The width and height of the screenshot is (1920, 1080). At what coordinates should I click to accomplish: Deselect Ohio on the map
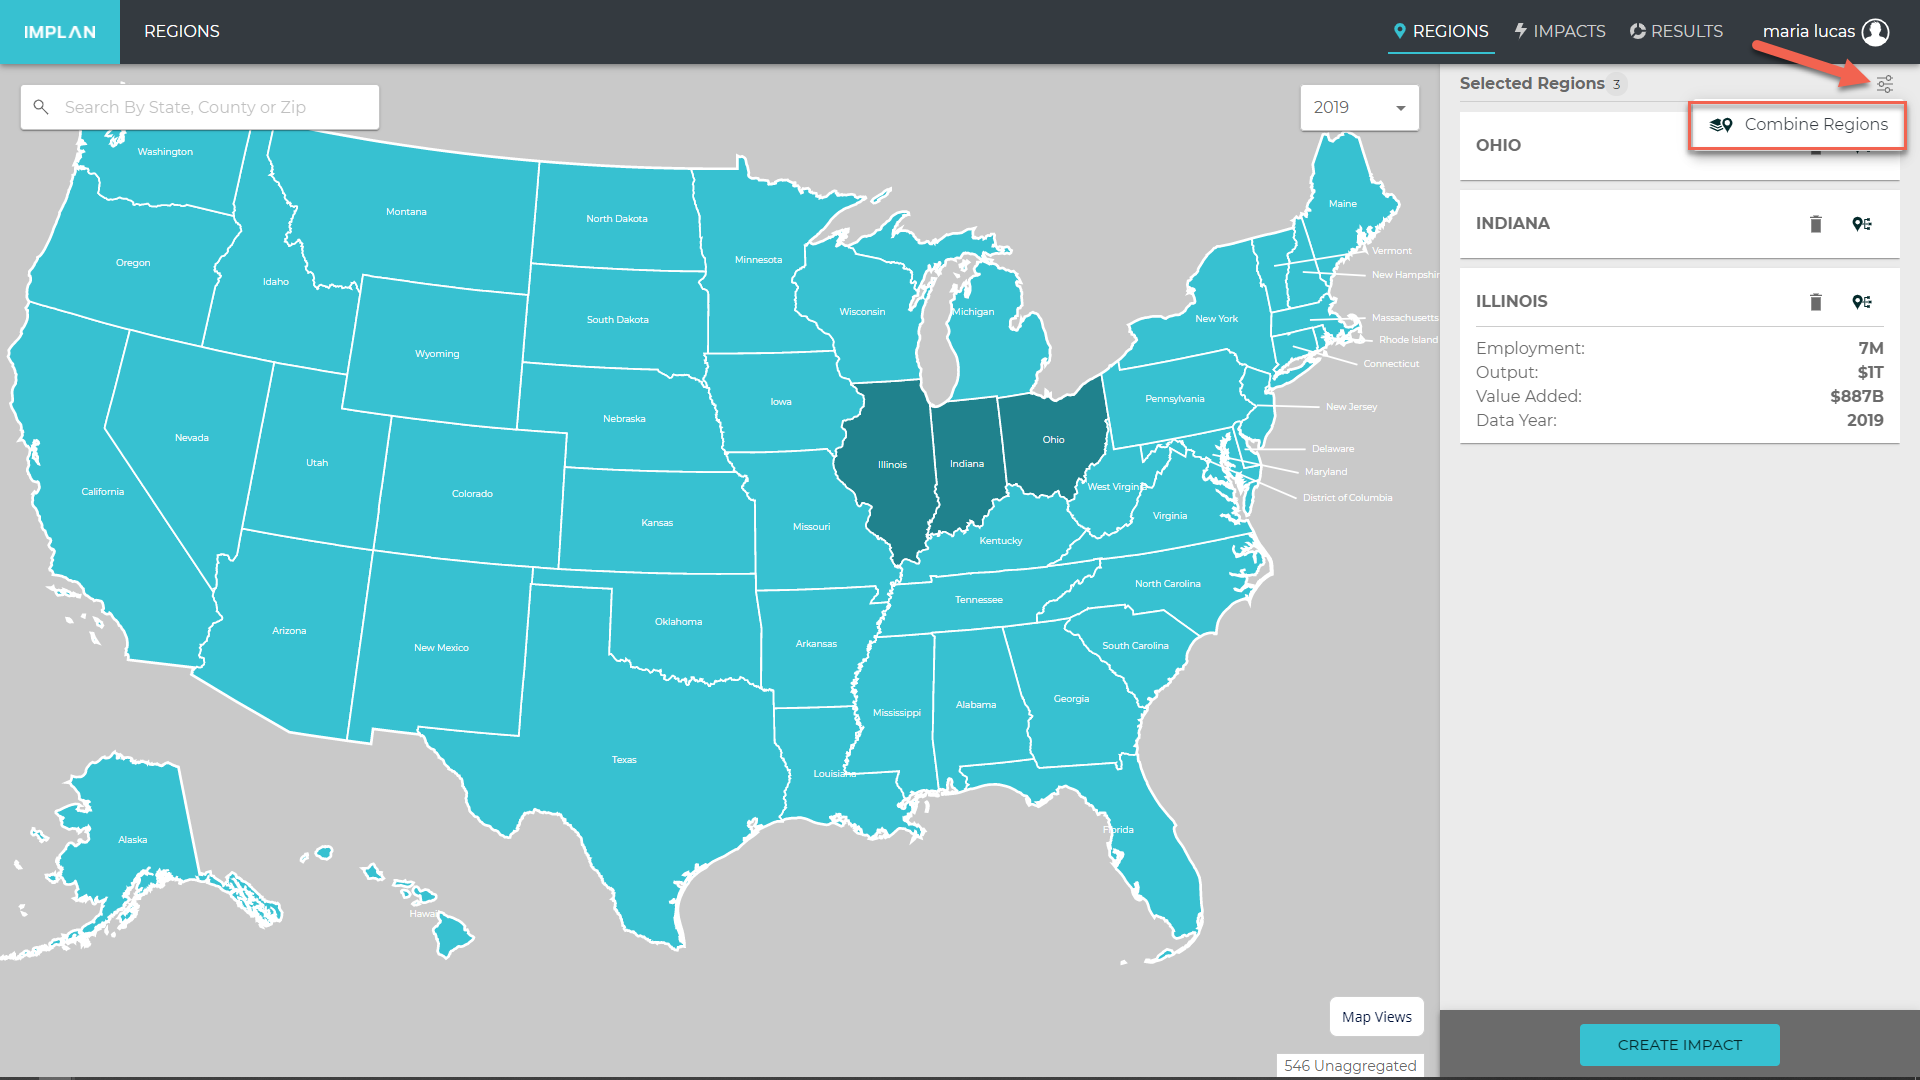click(x=1053, y=440)
